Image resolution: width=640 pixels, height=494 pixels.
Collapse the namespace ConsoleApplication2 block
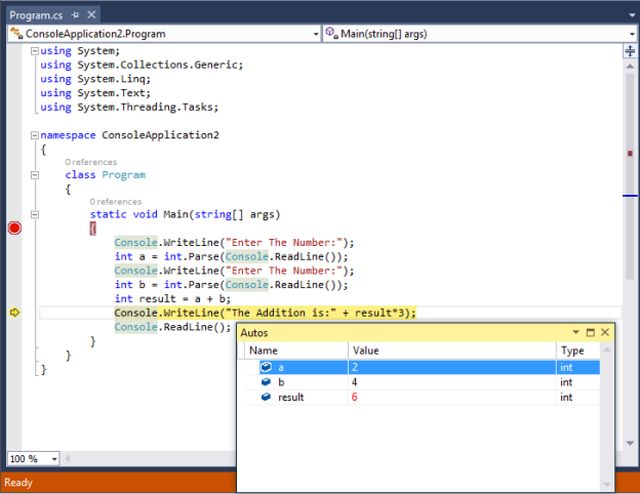pyautogui.click(x=35, y=135)
